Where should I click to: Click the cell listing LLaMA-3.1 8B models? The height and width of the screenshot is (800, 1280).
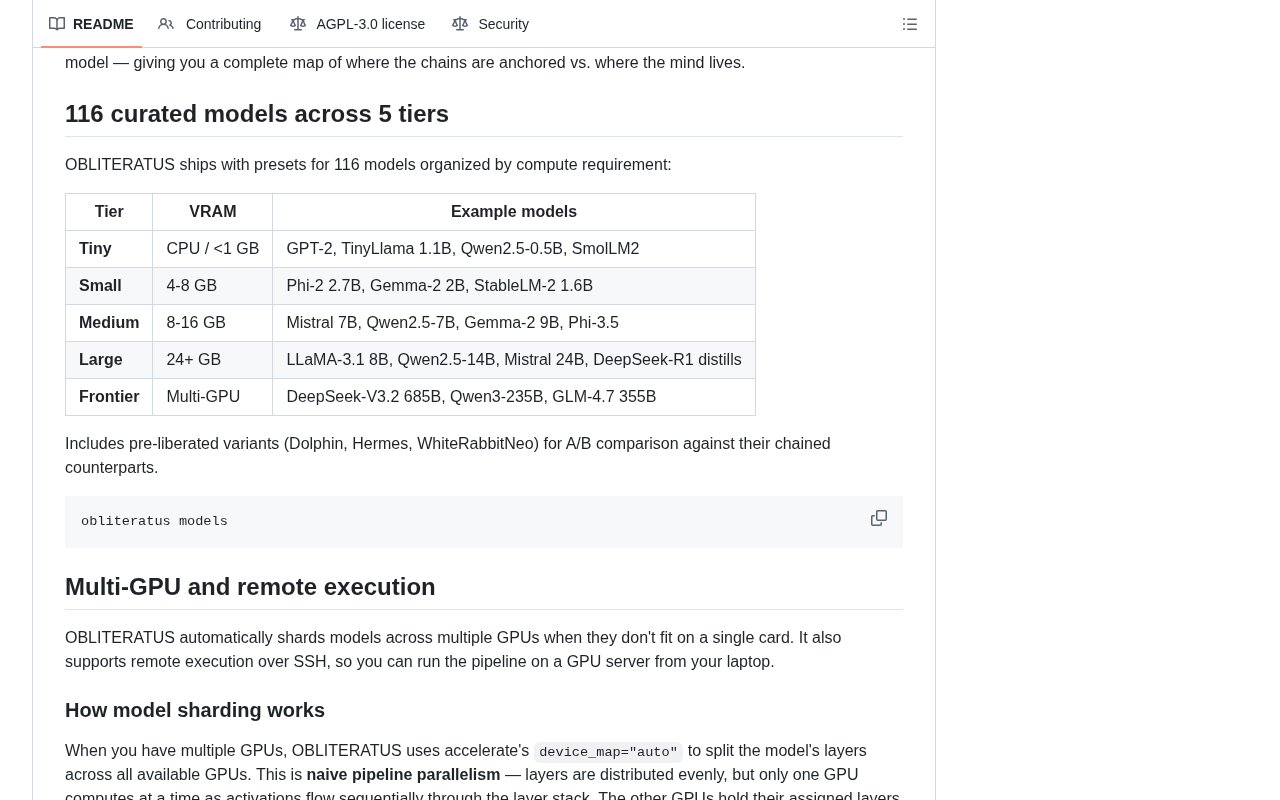(x=514, y=360)
